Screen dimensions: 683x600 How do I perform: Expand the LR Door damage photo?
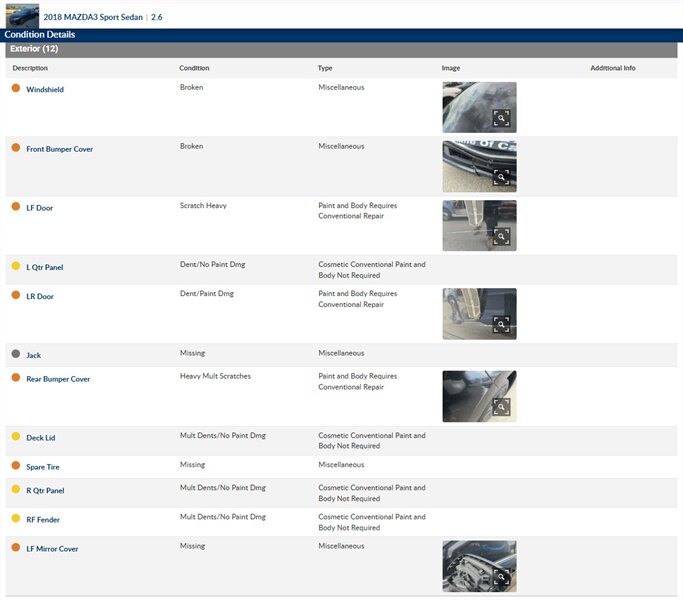(x=501, y=324)
